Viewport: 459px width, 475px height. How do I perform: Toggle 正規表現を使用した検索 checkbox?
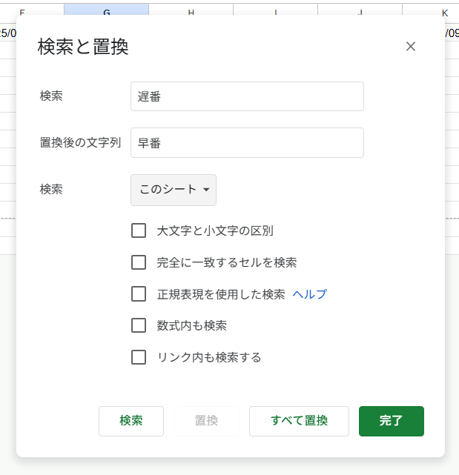[139, 294]
